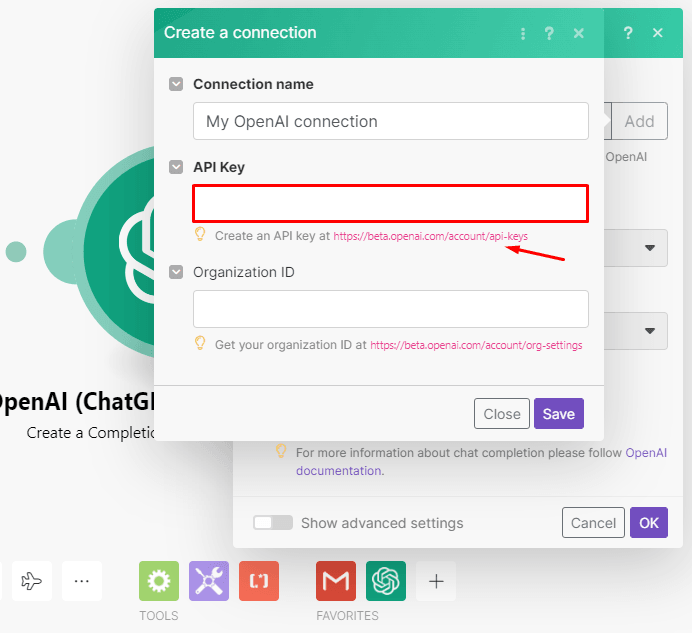Open the green Tools gear icon
The height and width of the screenshot is (633, 692).
[159, 581]
